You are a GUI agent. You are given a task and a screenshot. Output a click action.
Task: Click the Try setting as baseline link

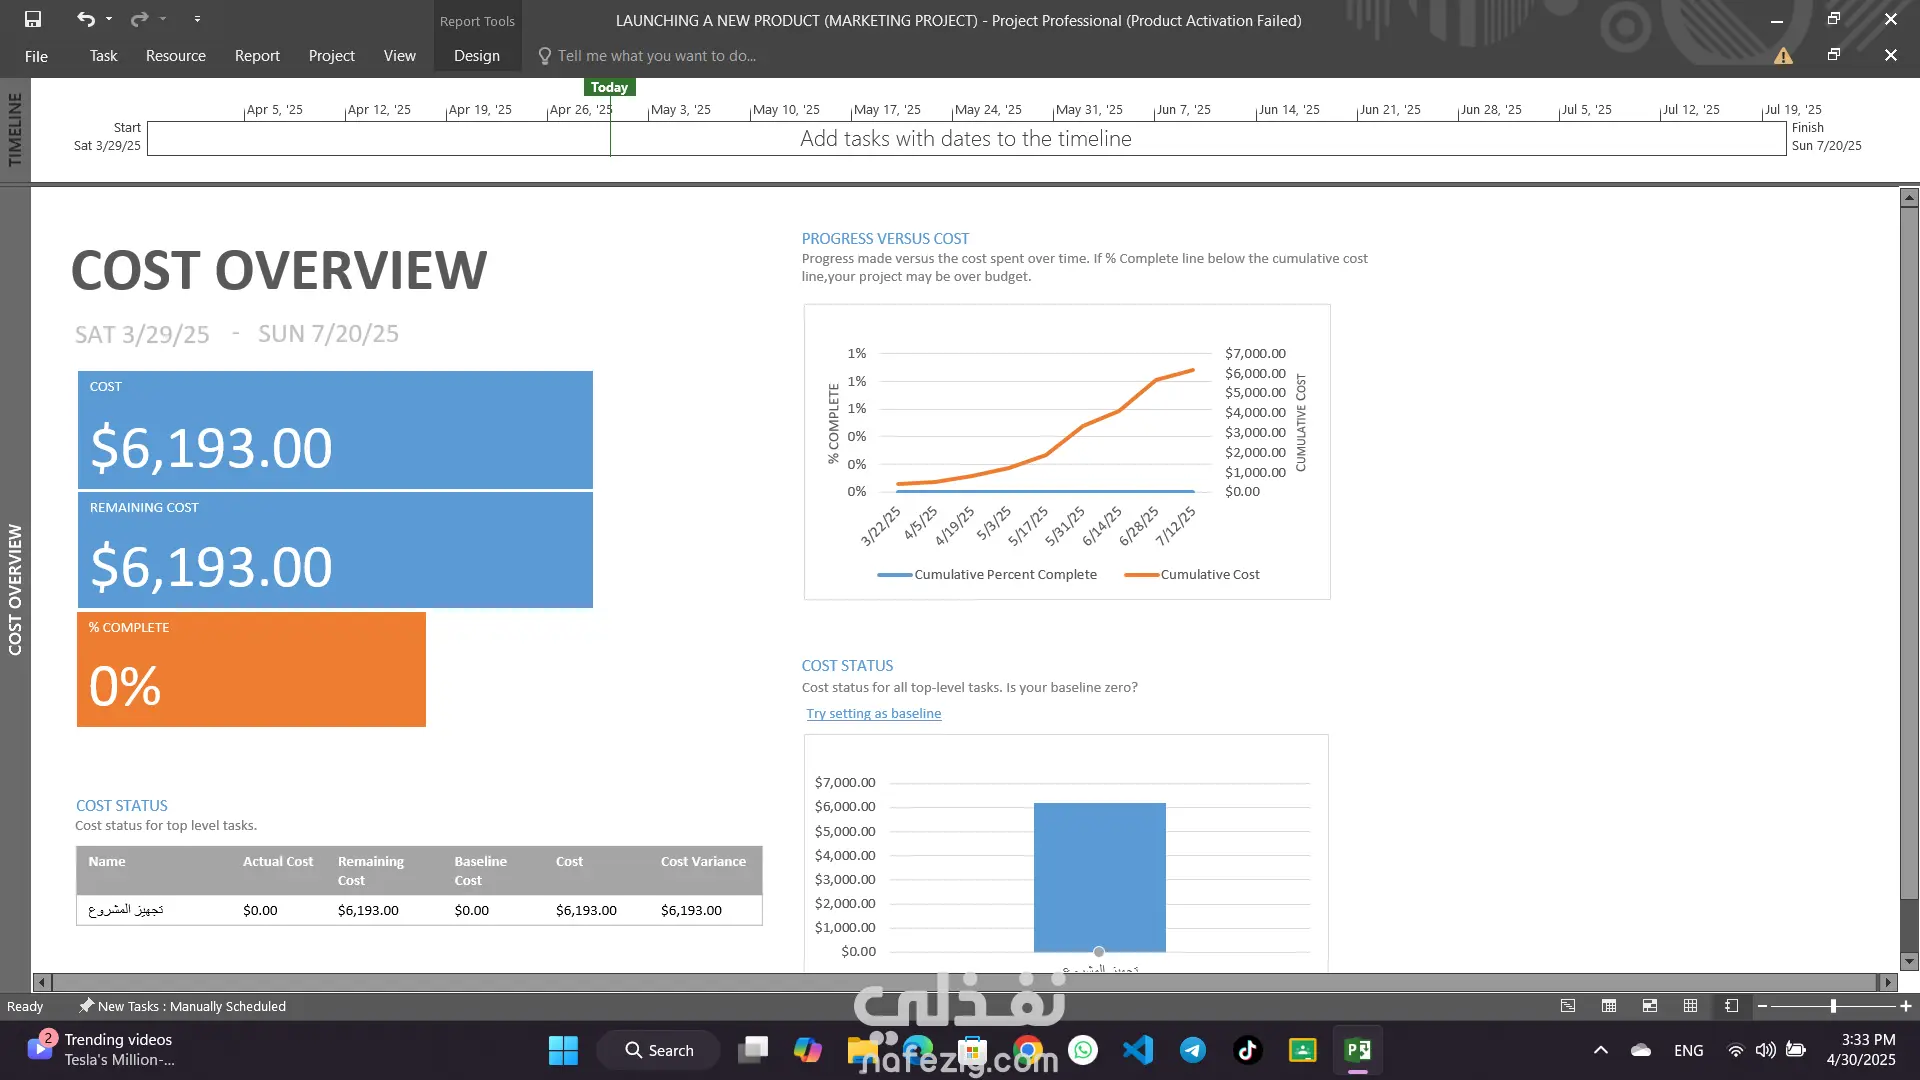pyautogui.click(x=873, y=713)
